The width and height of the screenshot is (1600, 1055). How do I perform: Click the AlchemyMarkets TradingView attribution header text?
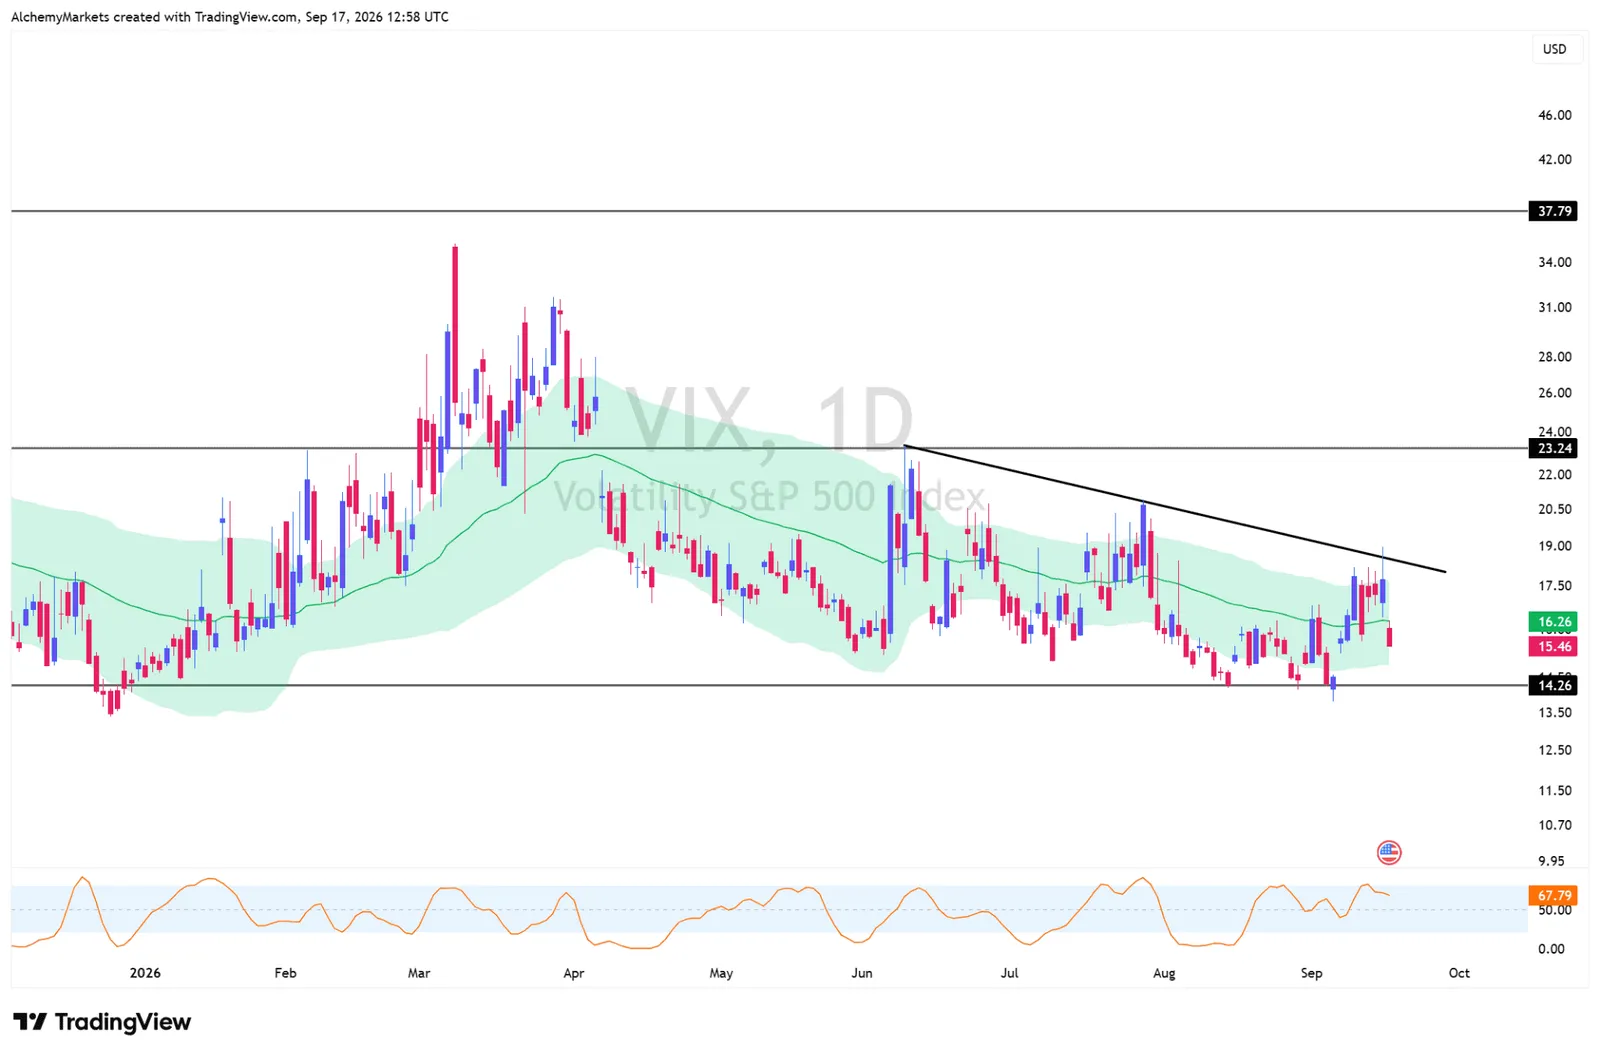[x=230, y=17]
